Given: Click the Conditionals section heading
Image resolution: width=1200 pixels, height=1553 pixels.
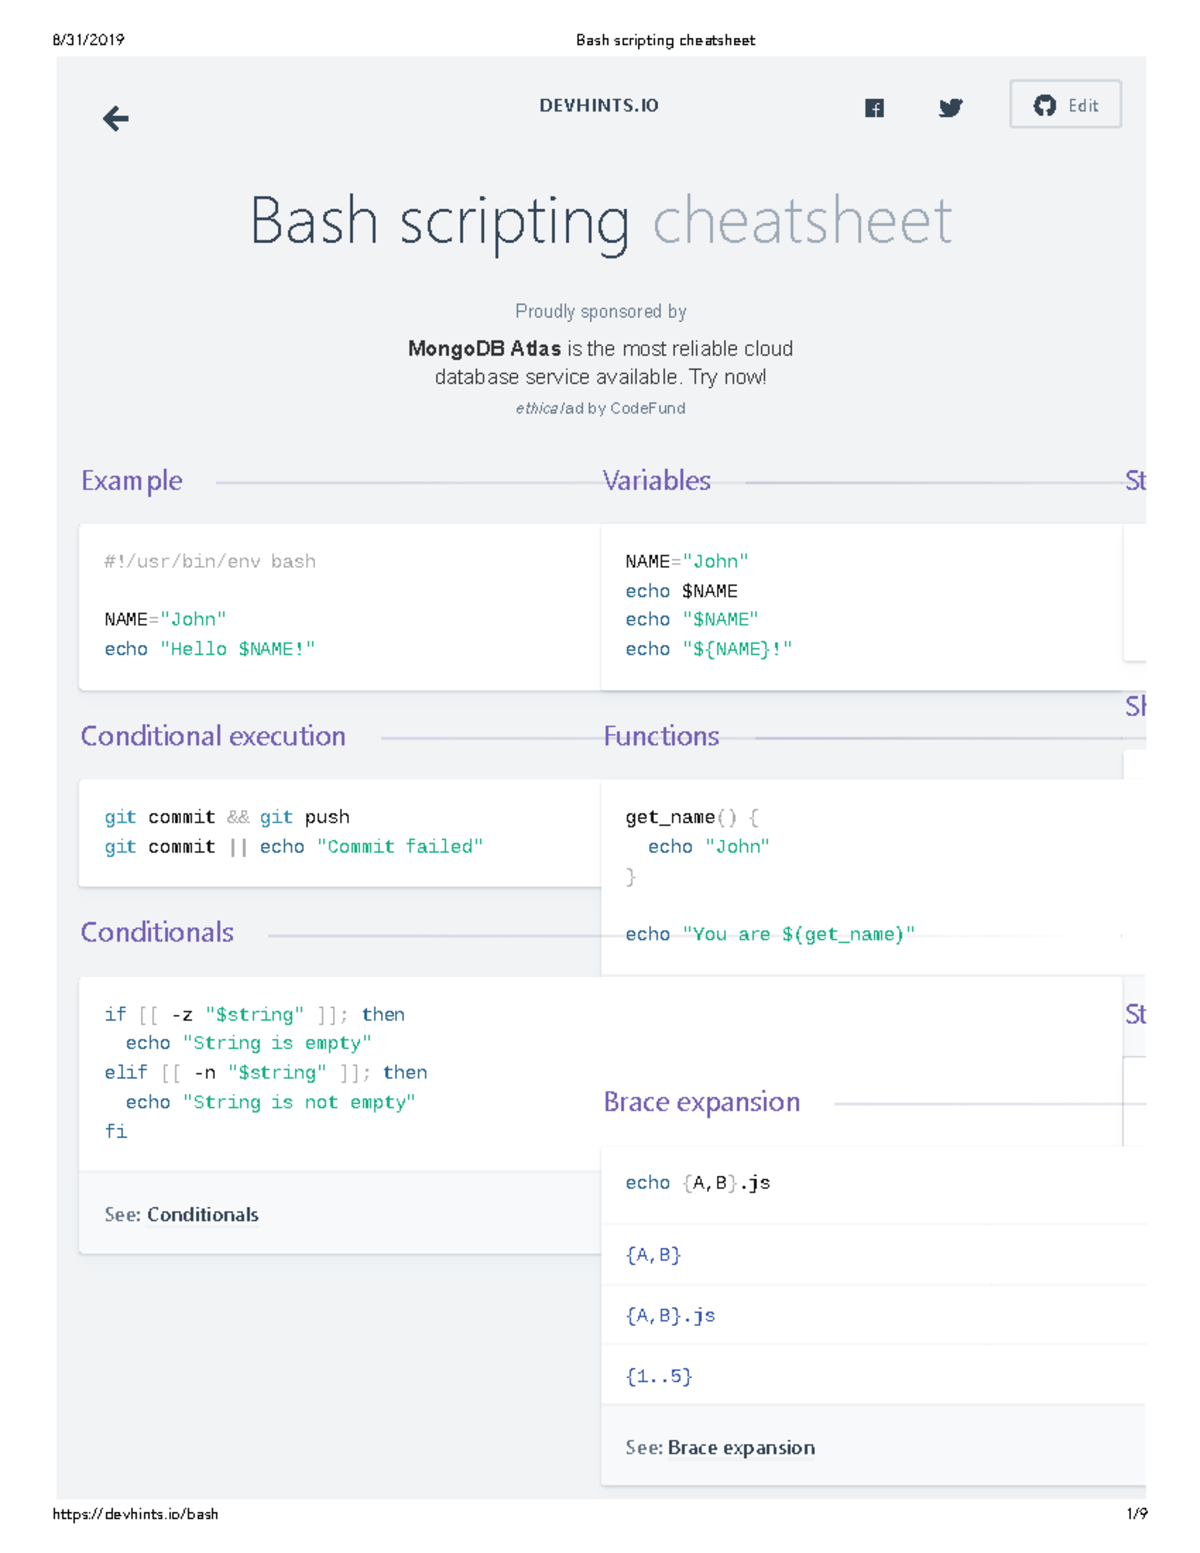Looking at the screenshot, I should [157, 932].
